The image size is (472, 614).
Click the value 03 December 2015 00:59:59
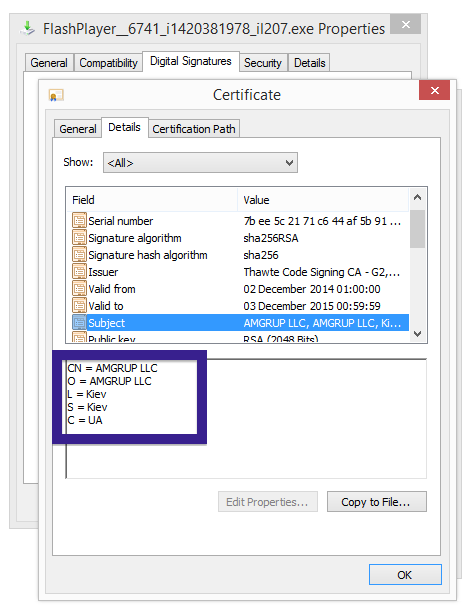[x=312, y=306]
